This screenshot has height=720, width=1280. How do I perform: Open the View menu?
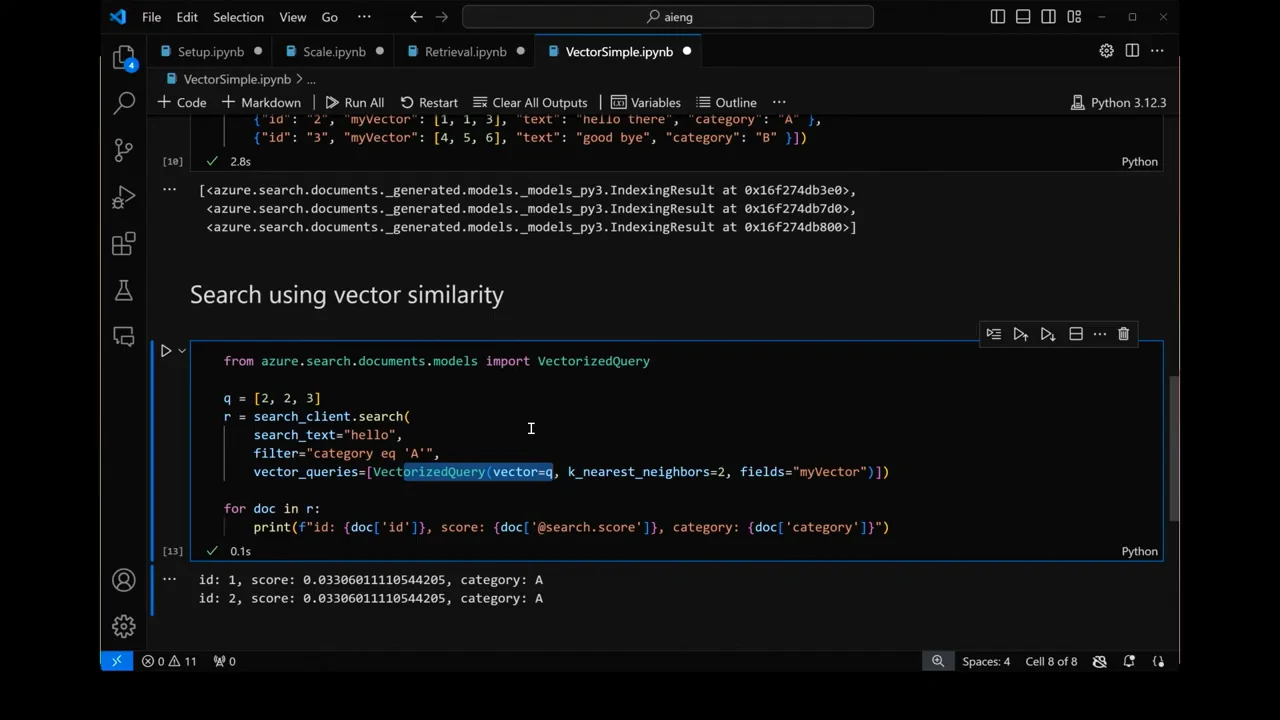[293, 17]
